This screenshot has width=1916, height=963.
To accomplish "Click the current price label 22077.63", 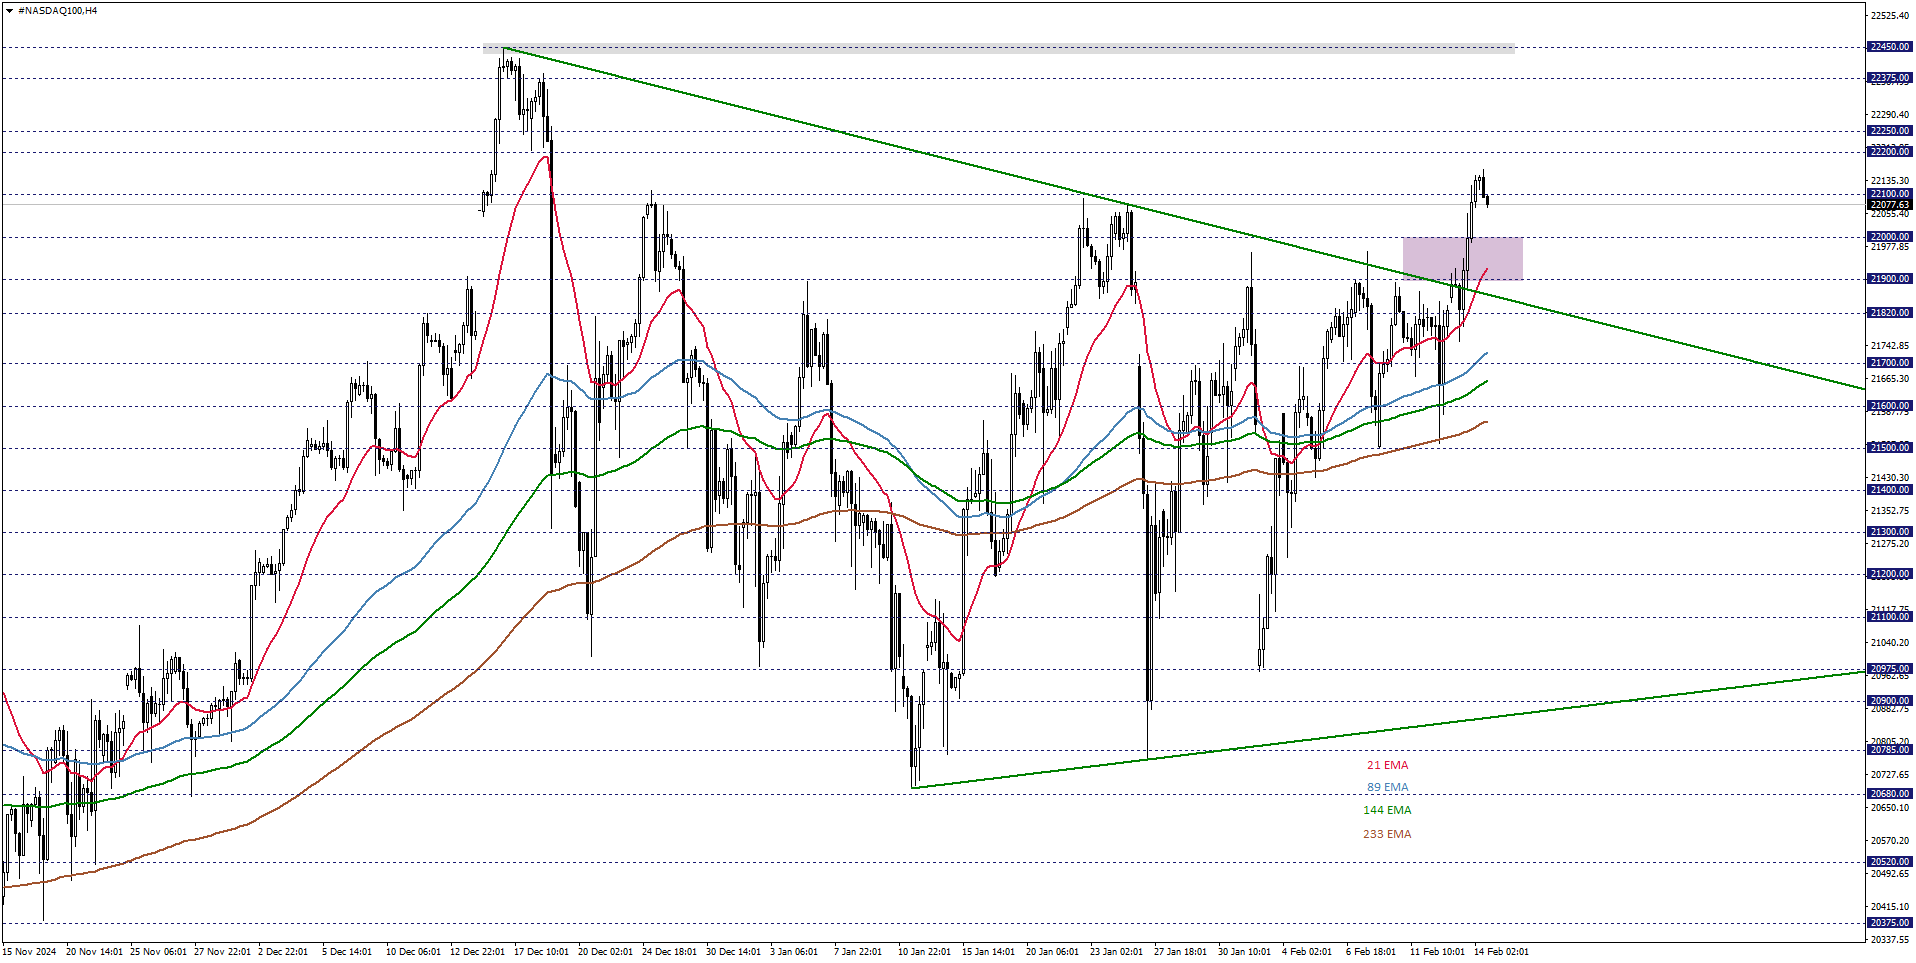I will click(x=1890, y=205).
